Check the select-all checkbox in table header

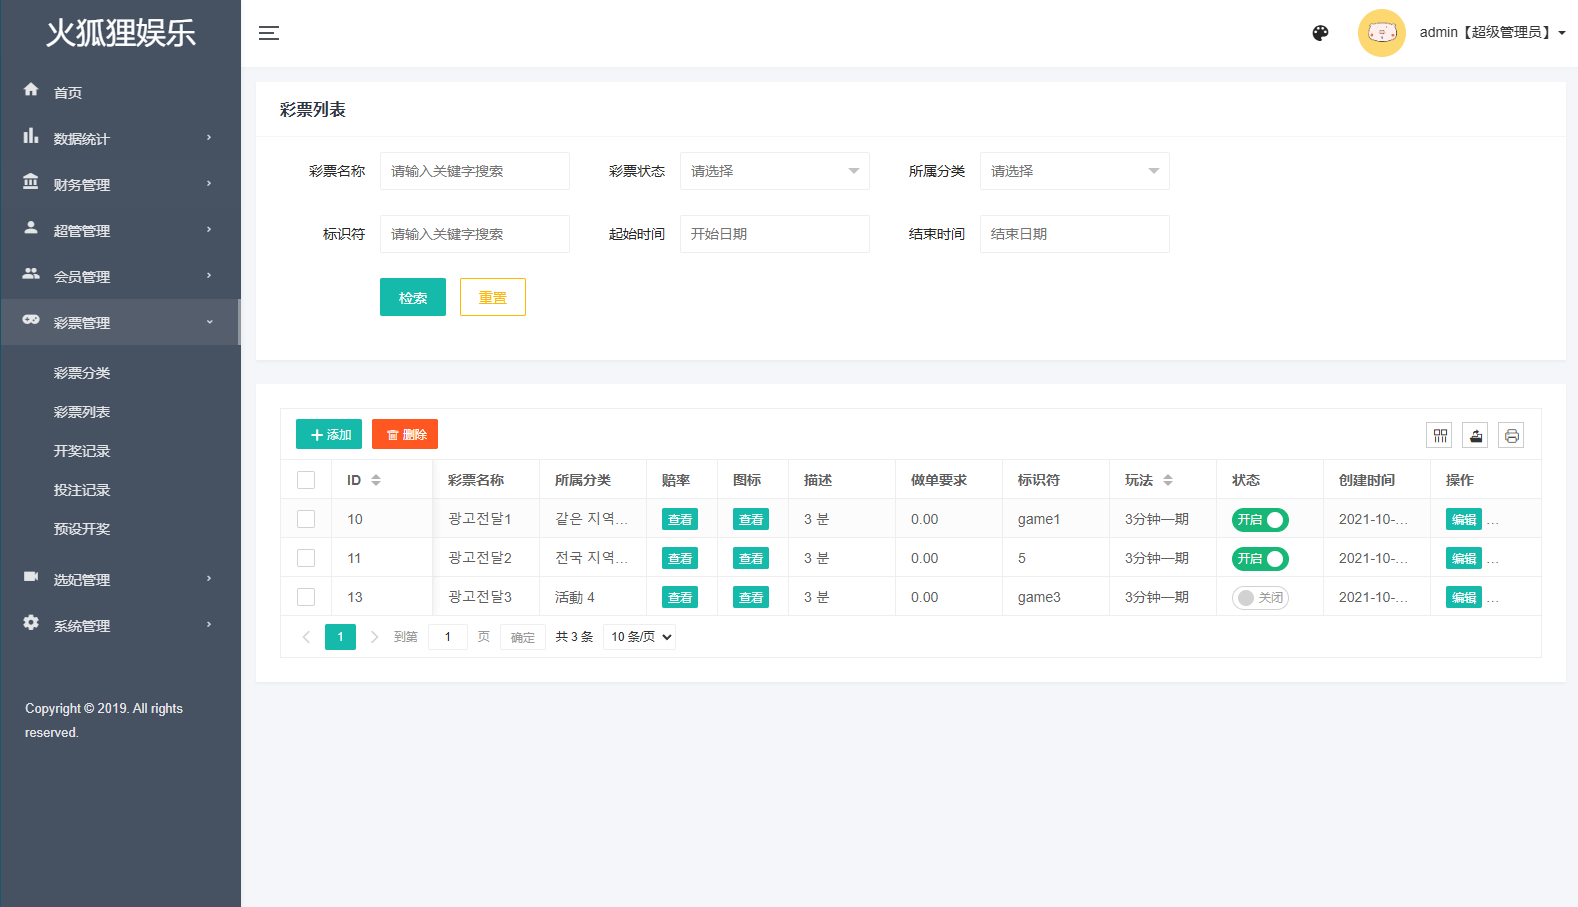coord(306,480)
